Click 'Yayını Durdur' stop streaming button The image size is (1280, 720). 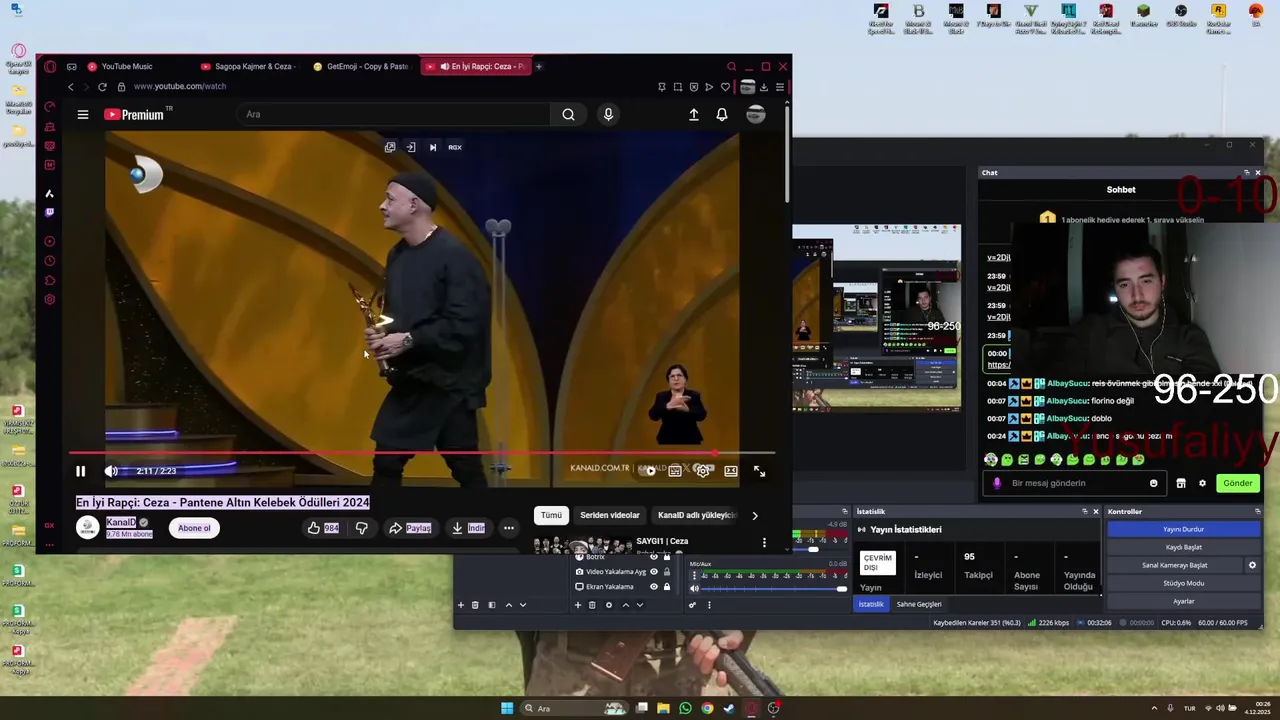[x=1183, y=529]
